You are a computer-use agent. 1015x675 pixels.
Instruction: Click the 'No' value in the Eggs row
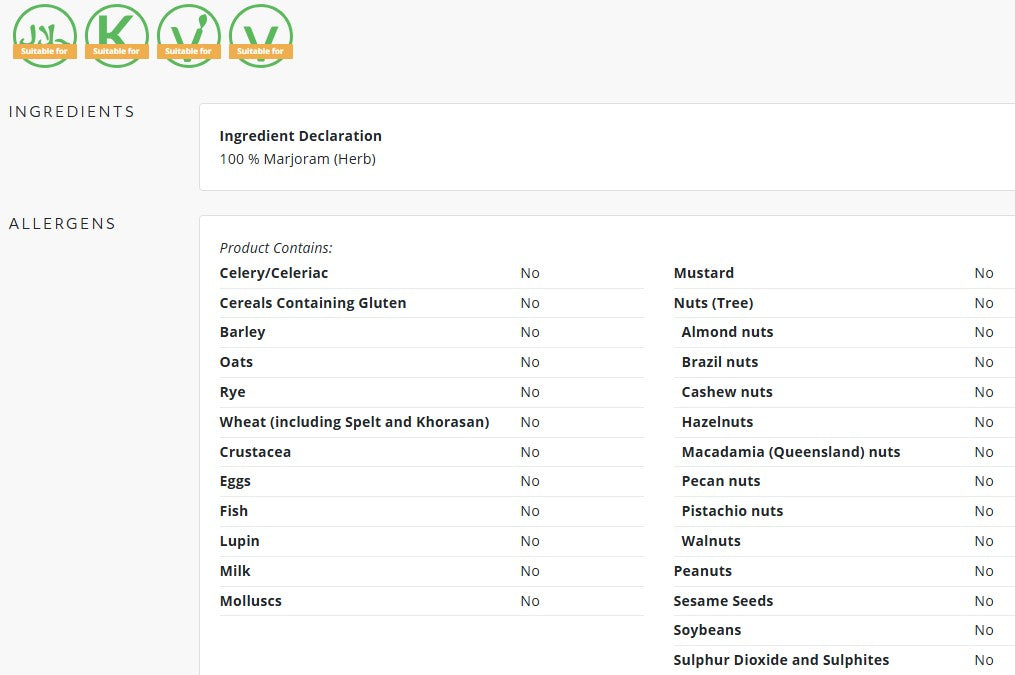tap(530, 481)
